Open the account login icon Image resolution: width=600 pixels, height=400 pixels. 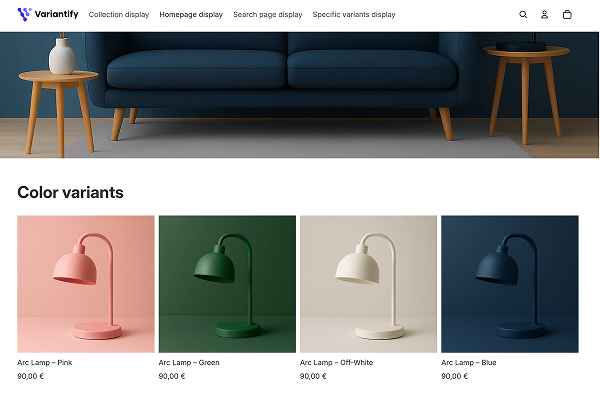coord(544,15)
